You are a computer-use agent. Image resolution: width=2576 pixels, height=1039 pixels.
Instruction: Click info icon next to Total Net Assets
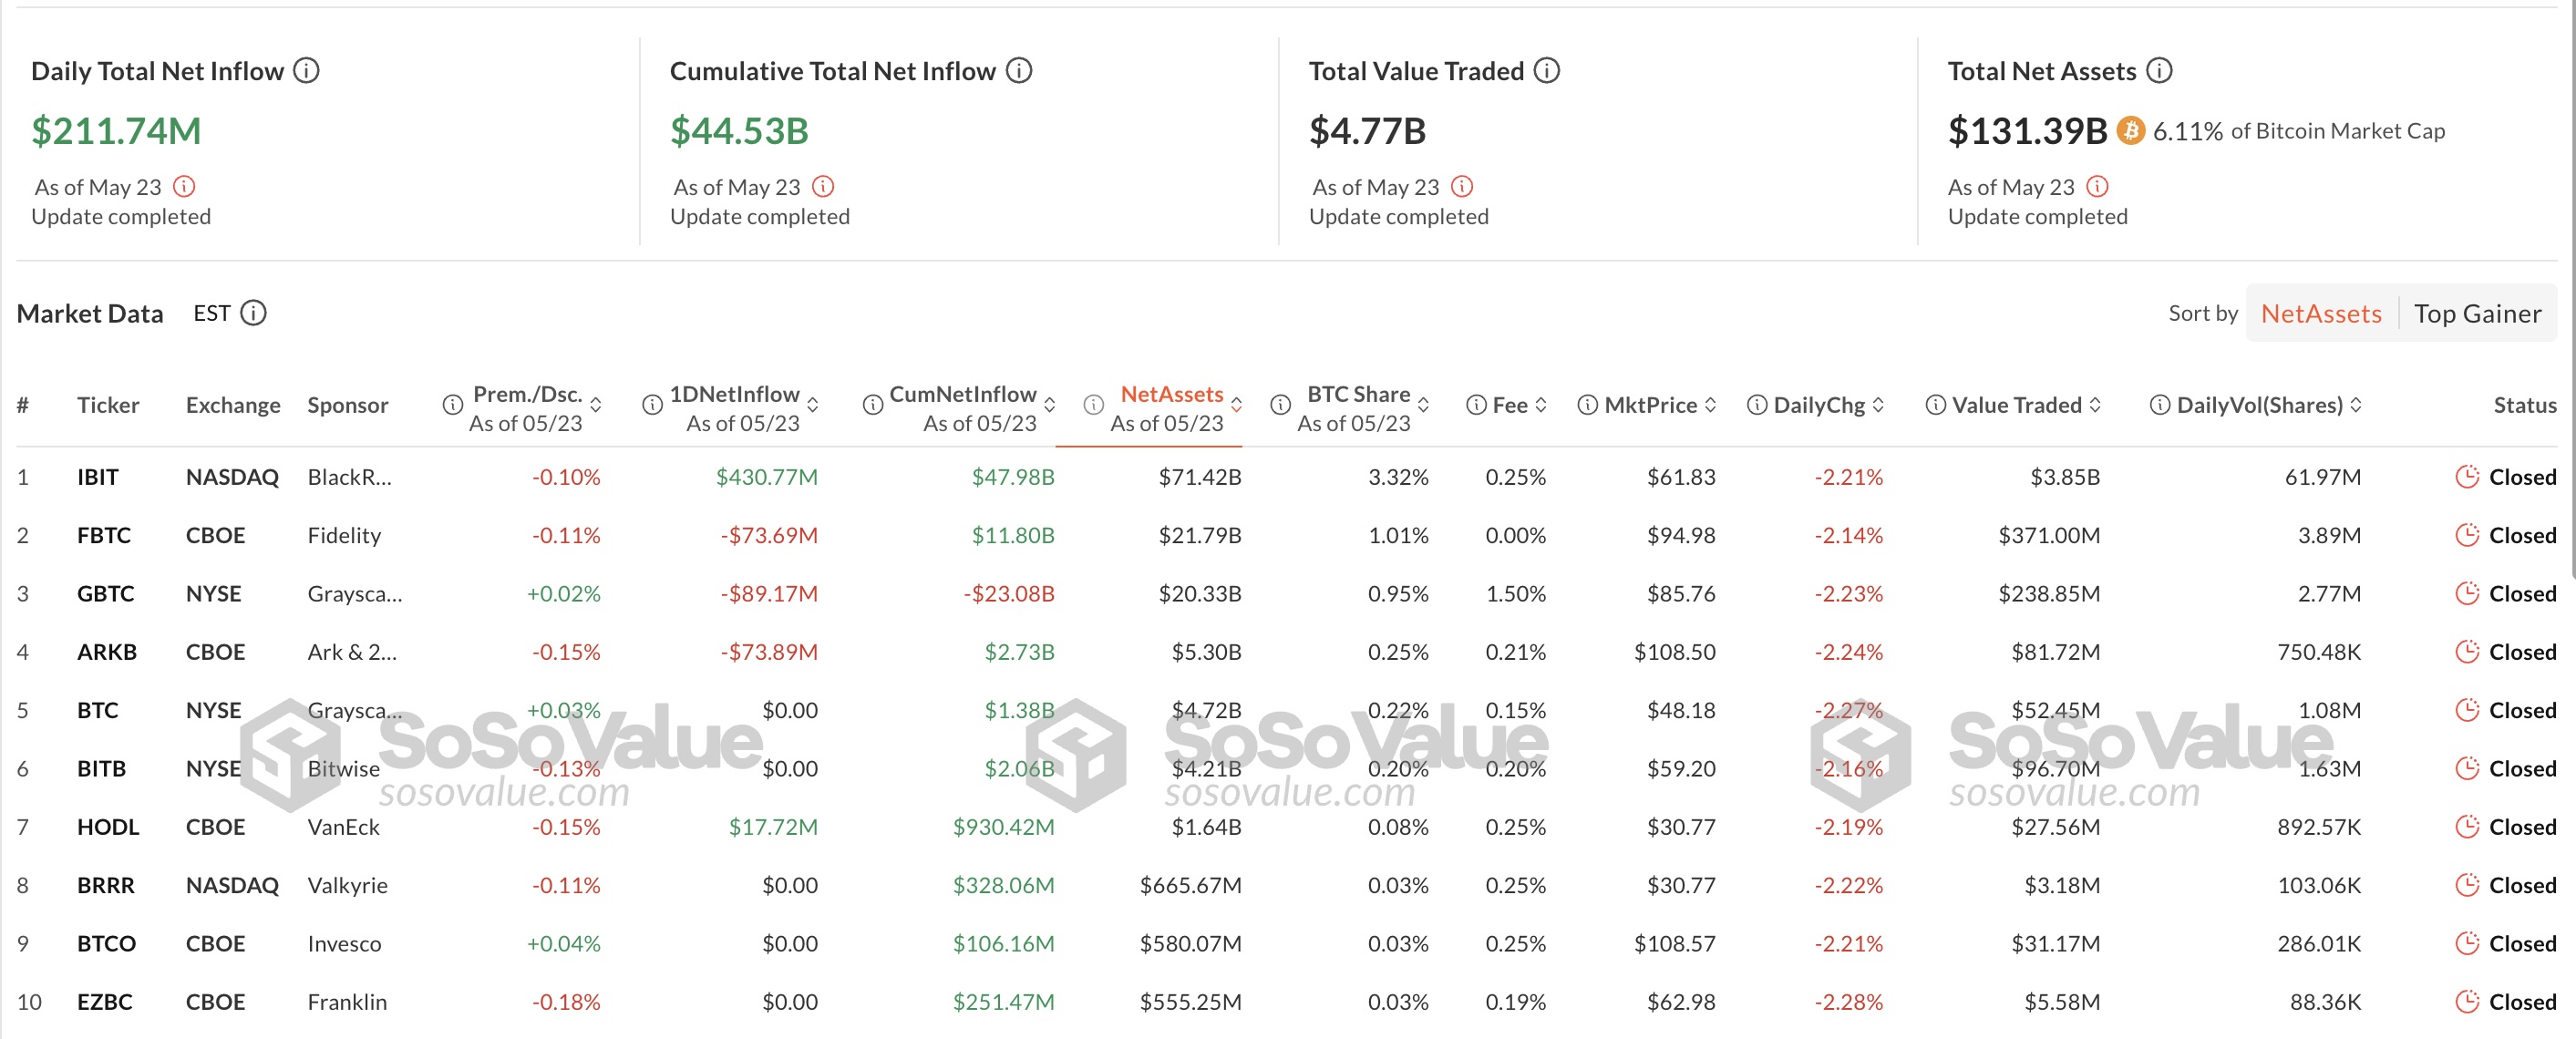2160,71
